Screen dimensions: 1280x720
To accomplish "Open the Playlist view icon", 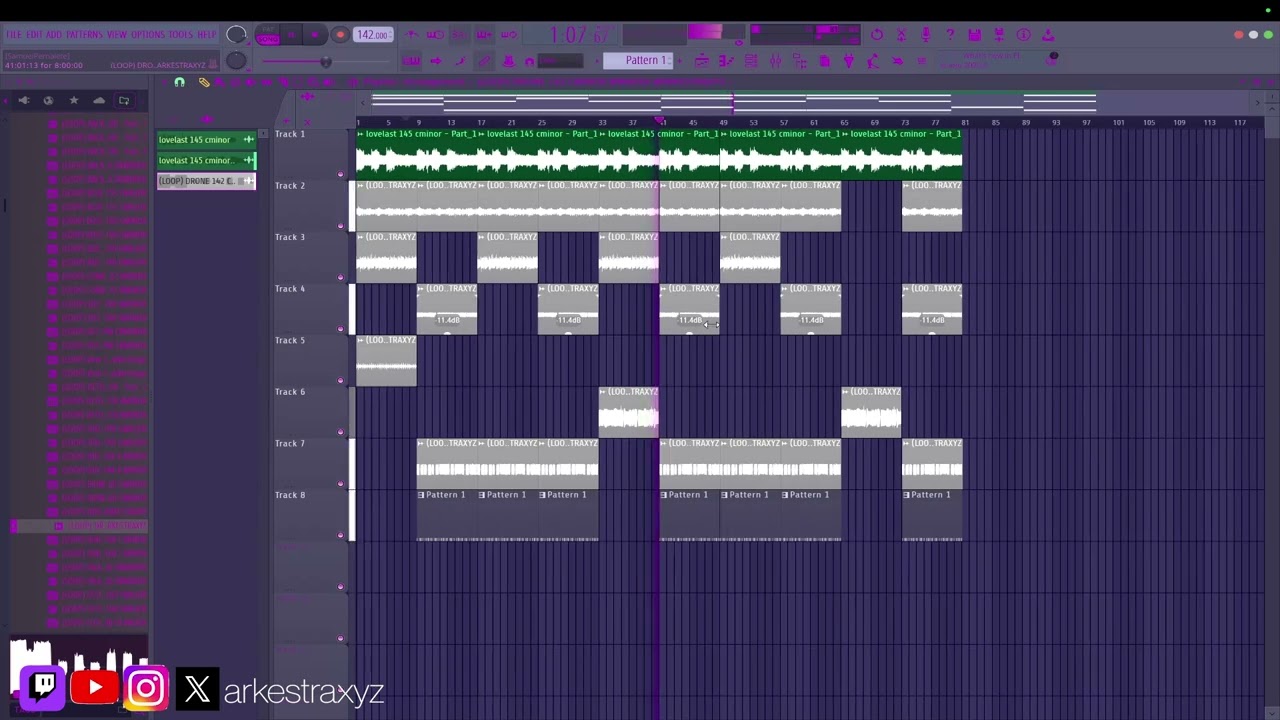I will click(x=702, y=61).
